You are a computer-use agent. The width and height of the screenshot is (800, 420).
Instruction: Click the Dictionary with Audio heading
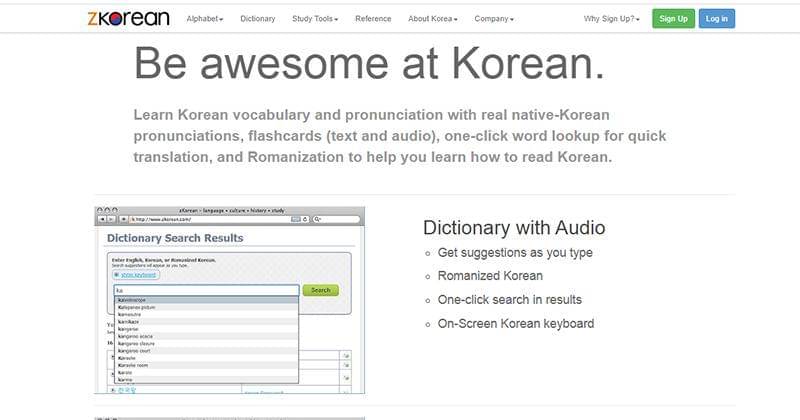click(514, 228)
